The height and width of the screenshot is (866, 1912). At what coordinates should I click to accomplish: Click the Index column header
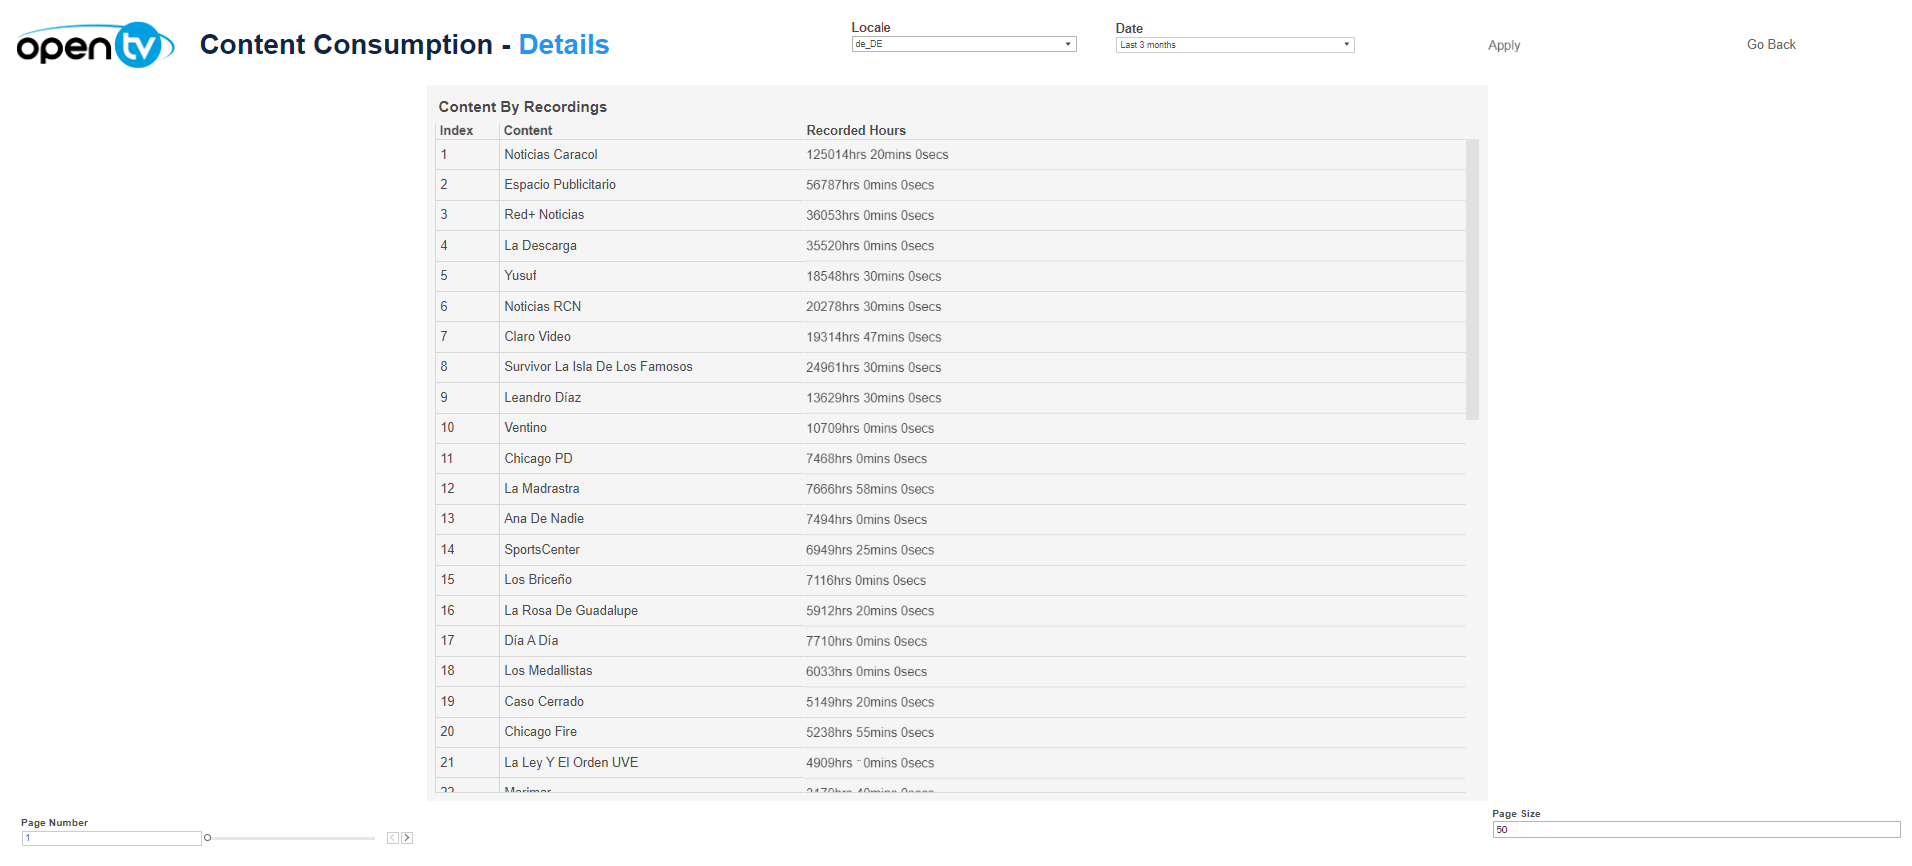(x=456, y=131)
